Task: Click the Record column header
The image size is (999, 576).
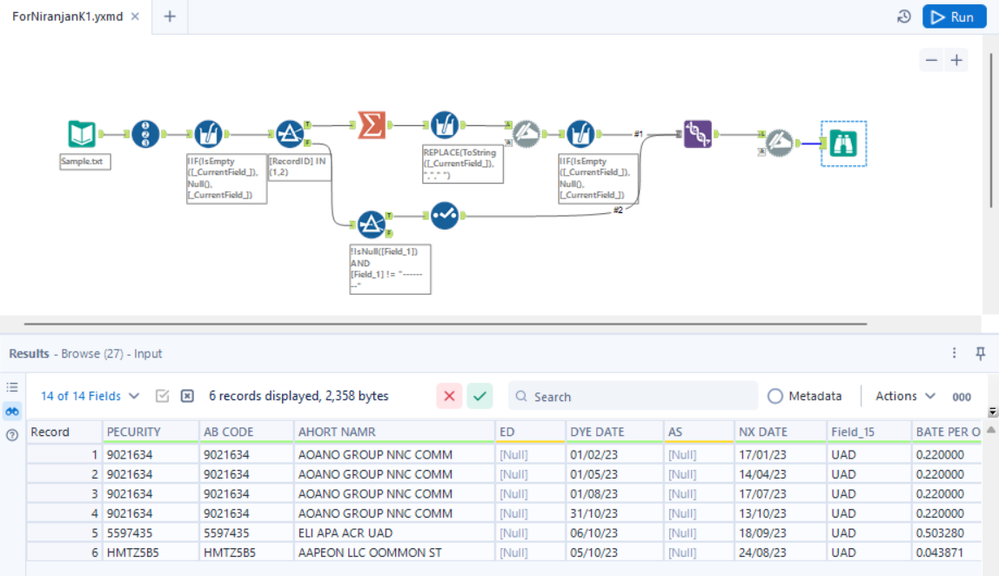Action: (x=64, y=432)
